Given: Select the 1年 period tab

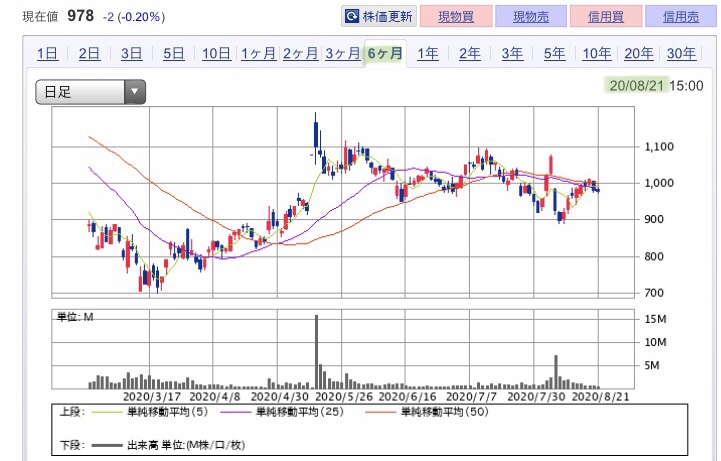Looking at the screenshot, I should (427, 54).
